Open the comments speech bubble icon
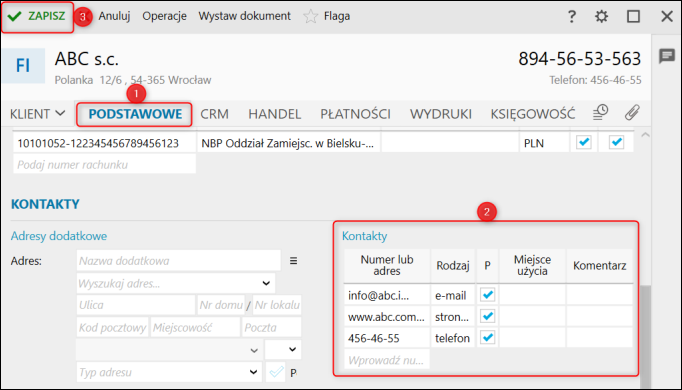Image resolution: width=682 pixels, height=390 pixels. pyautogui.click(x=666, y=56)
